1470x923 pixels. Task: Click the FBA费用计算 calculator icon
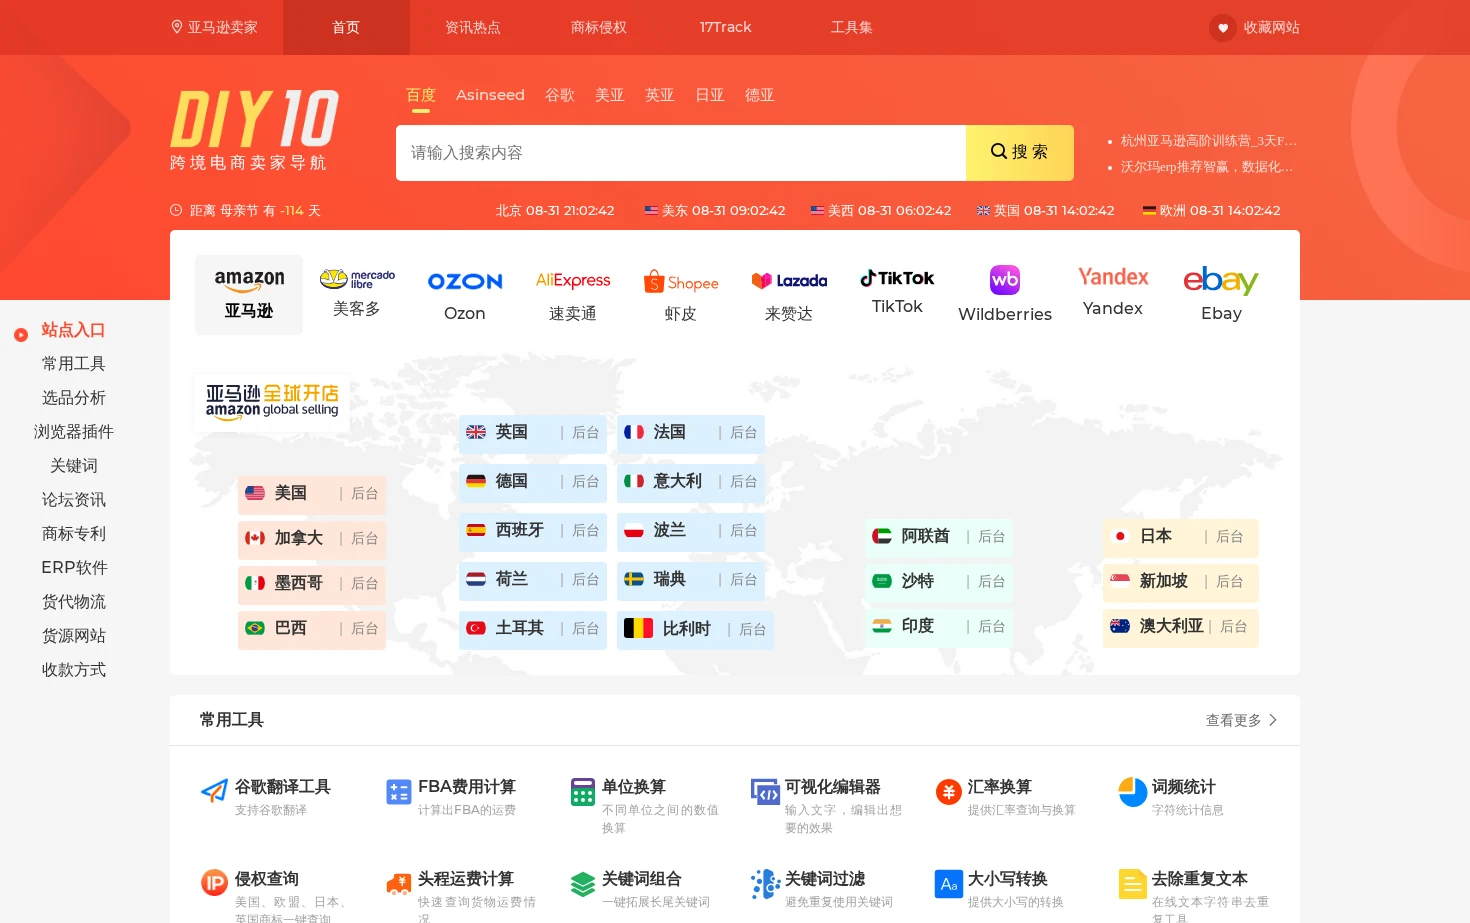pos(398,792)
